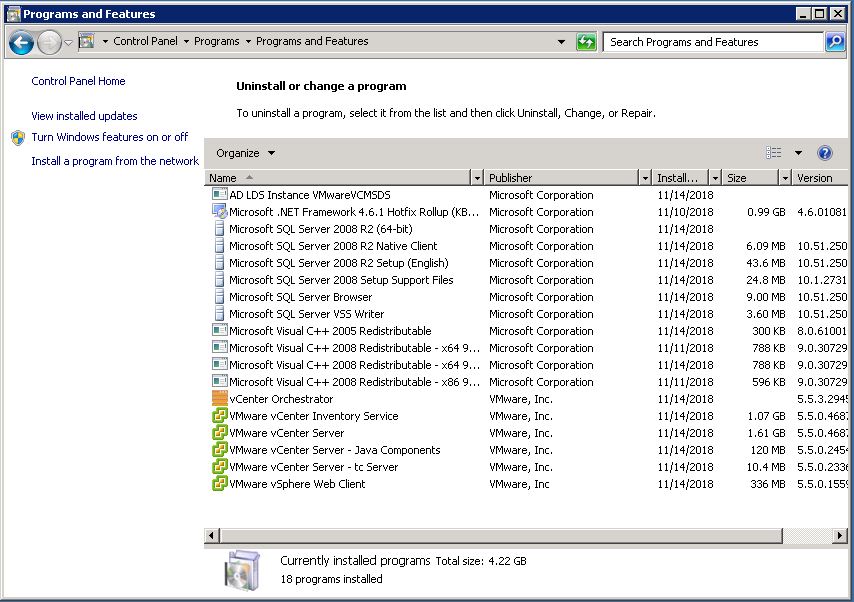Click the View installed updates link

84,116
